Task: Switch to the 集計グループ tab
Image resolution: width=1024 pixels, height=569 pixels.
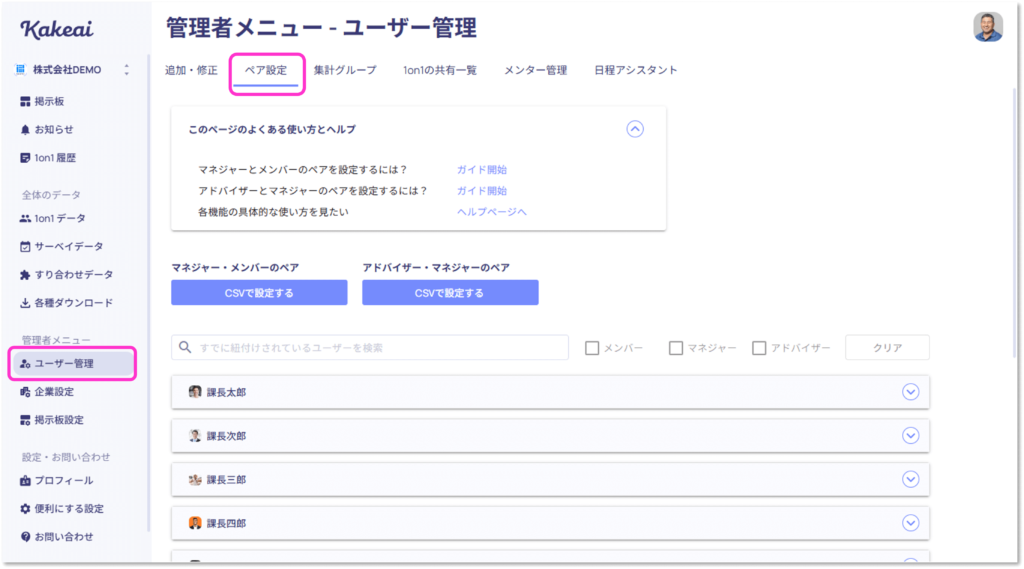Action: 345,70
